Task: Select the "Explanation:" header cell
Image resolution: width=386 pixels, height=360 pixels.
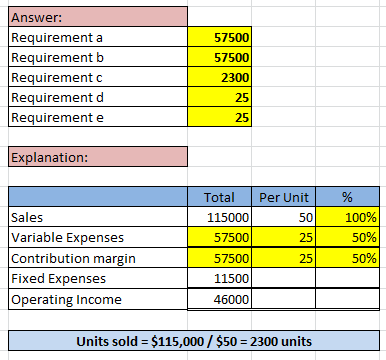Action: 98,157
